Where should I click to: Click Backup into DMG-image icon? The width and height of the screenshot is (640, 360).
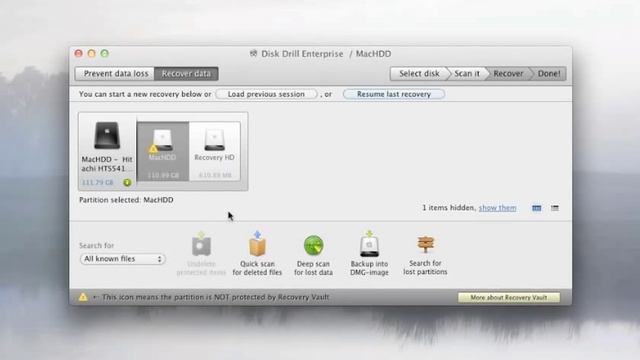tap(369, 244)
